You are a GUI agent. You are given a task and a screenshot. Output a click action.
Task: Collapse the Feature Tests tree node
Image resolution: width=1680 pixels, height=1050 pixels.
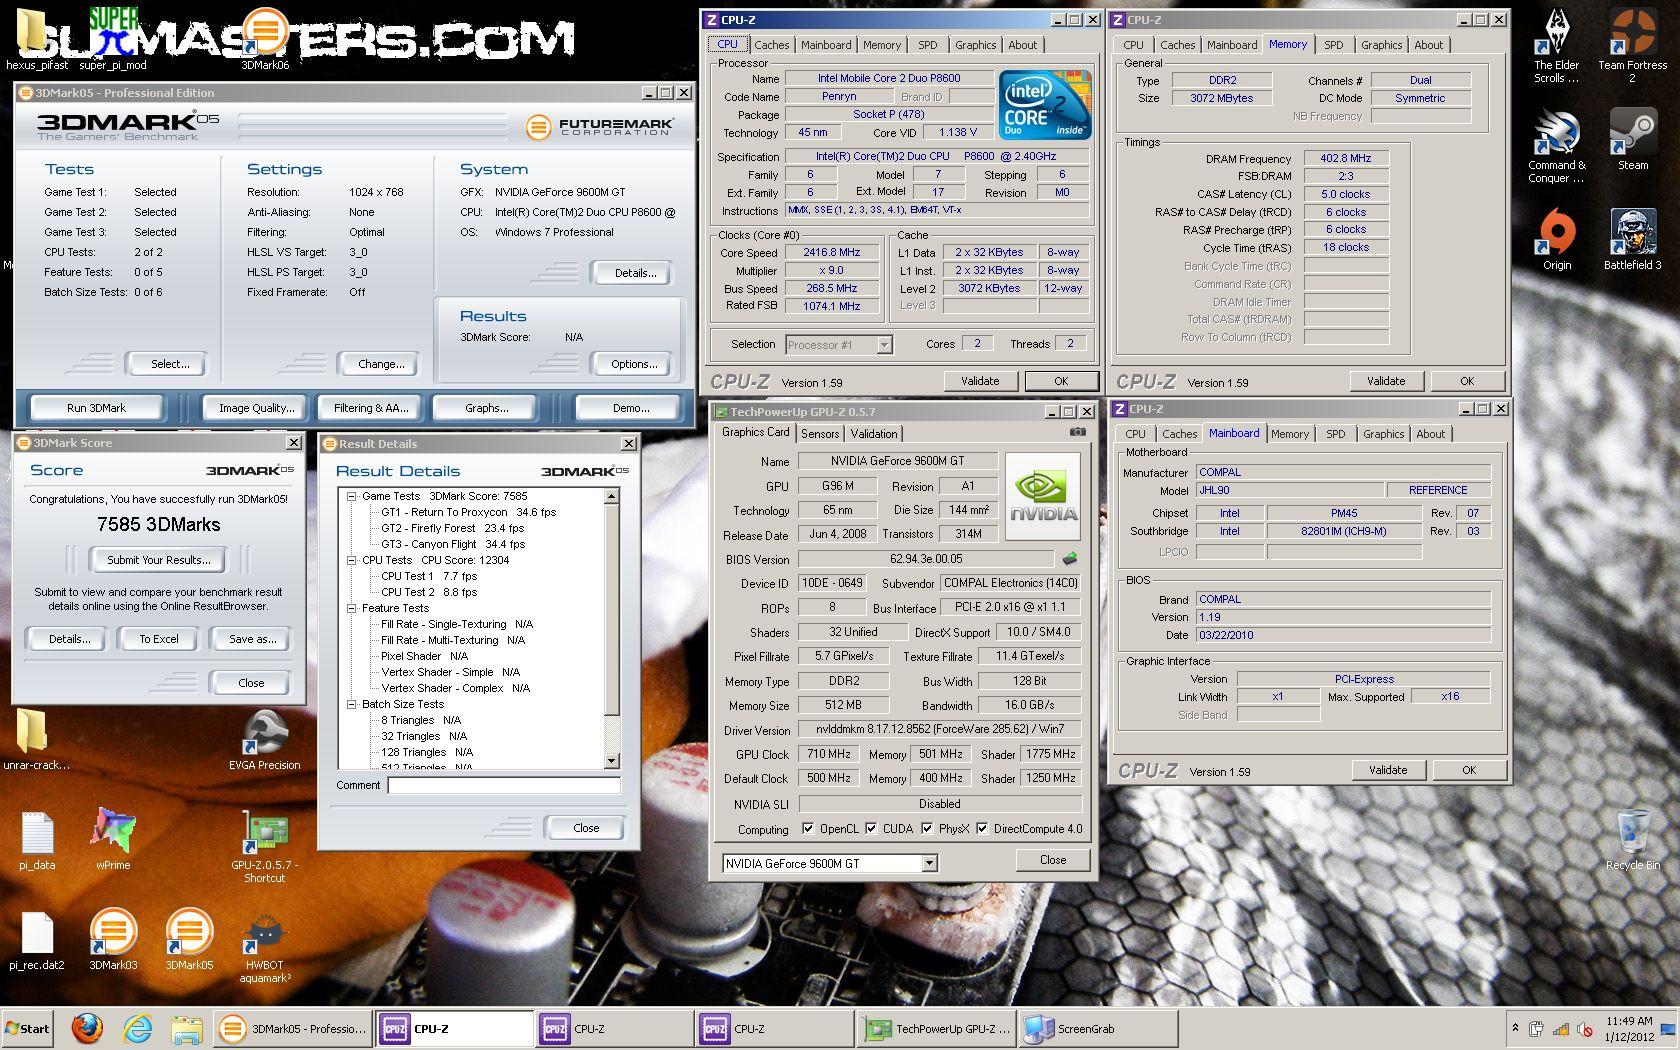pyautogui.click(x=352, y=608)
